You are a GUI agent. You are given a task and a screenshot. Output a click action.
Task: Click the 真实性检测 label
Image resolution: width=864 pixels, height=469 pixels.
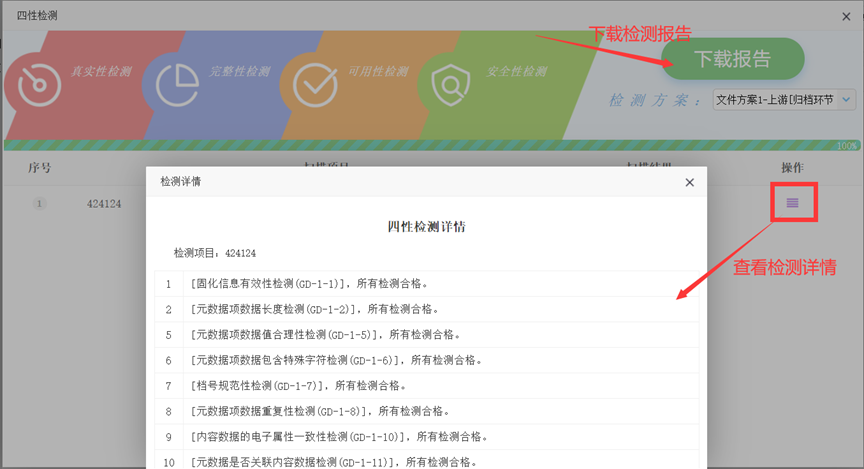click(x=101, y=72)
